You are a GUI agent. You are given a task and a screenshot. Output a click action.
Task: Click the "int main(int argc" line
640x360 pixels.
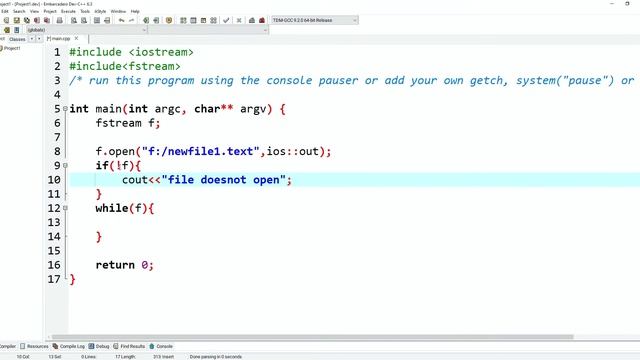177,109
